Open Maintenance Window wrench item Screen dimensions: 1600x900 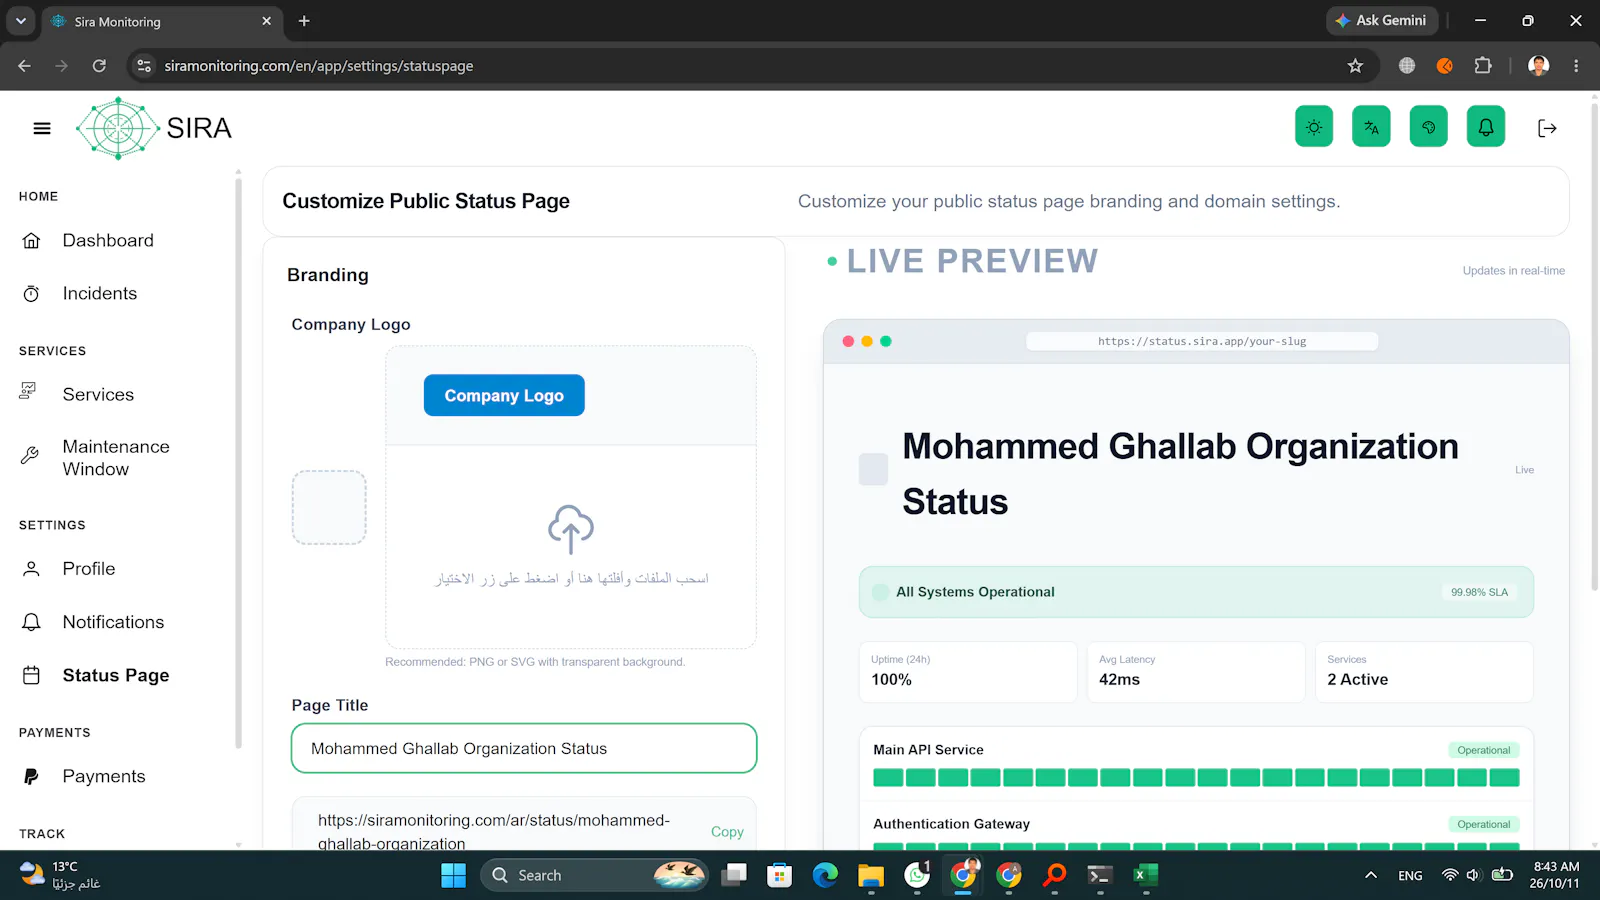(118, 458)
